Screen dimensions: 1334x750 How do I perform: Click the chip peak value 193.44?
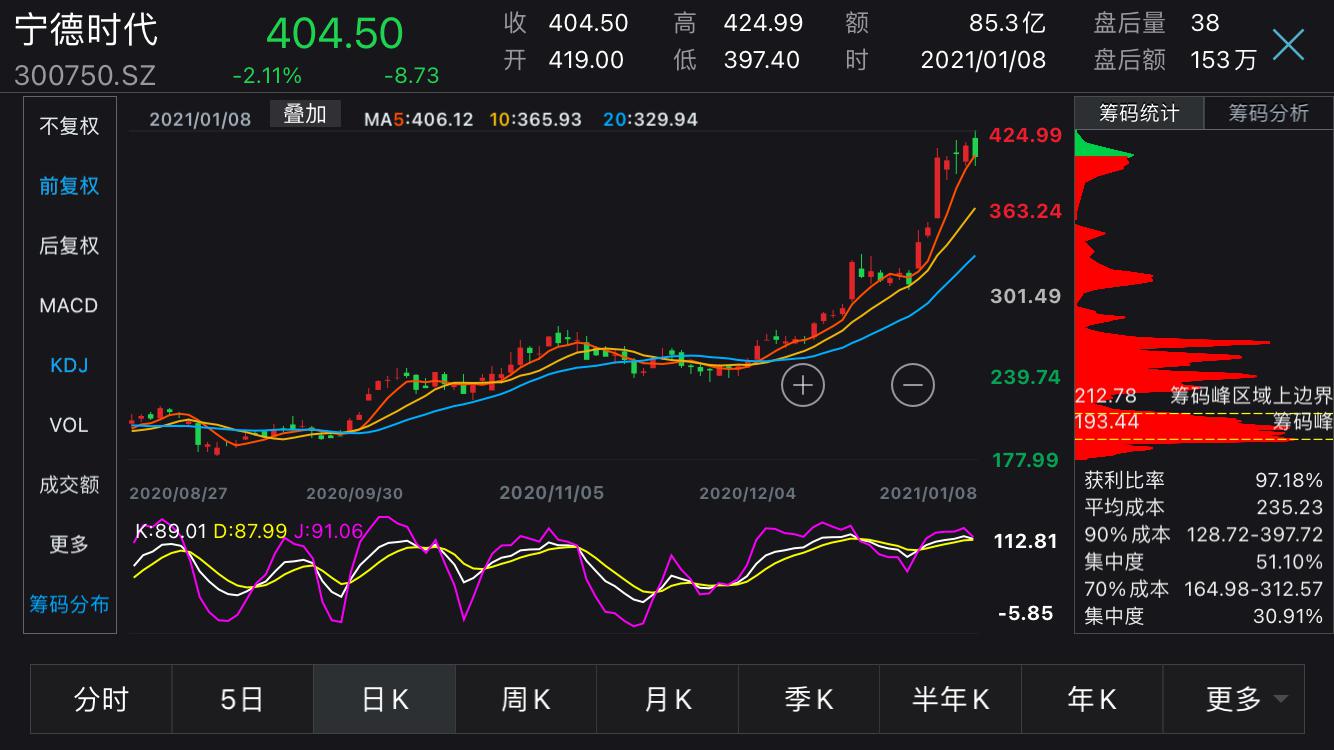pos(1107,422)
